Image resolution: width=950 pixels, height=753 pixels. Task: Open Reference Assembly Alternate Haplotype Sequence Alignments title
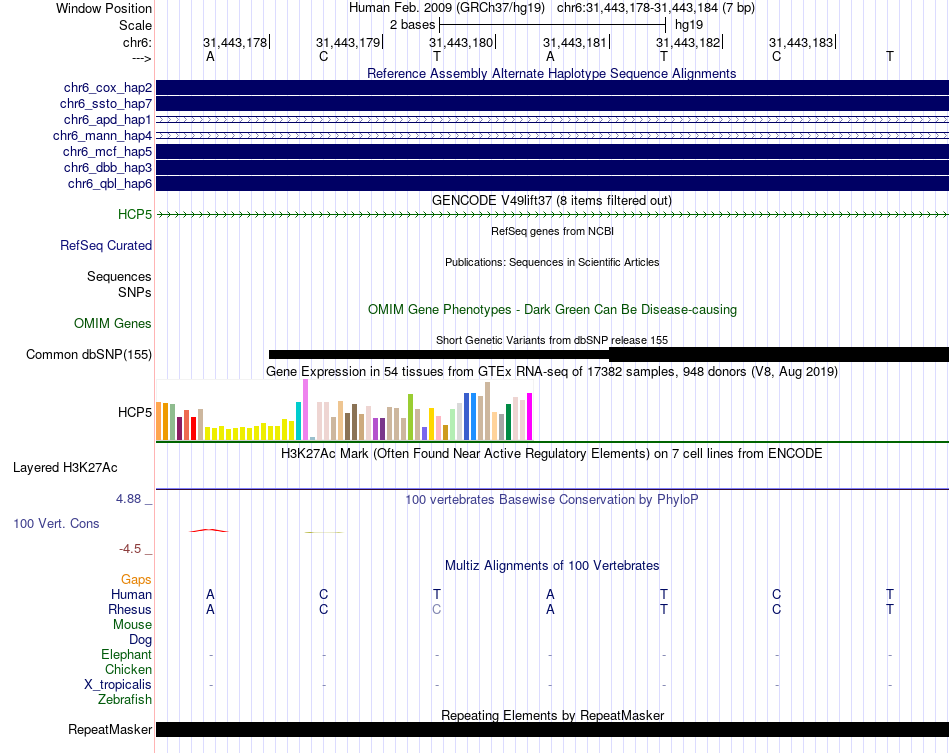551,73
